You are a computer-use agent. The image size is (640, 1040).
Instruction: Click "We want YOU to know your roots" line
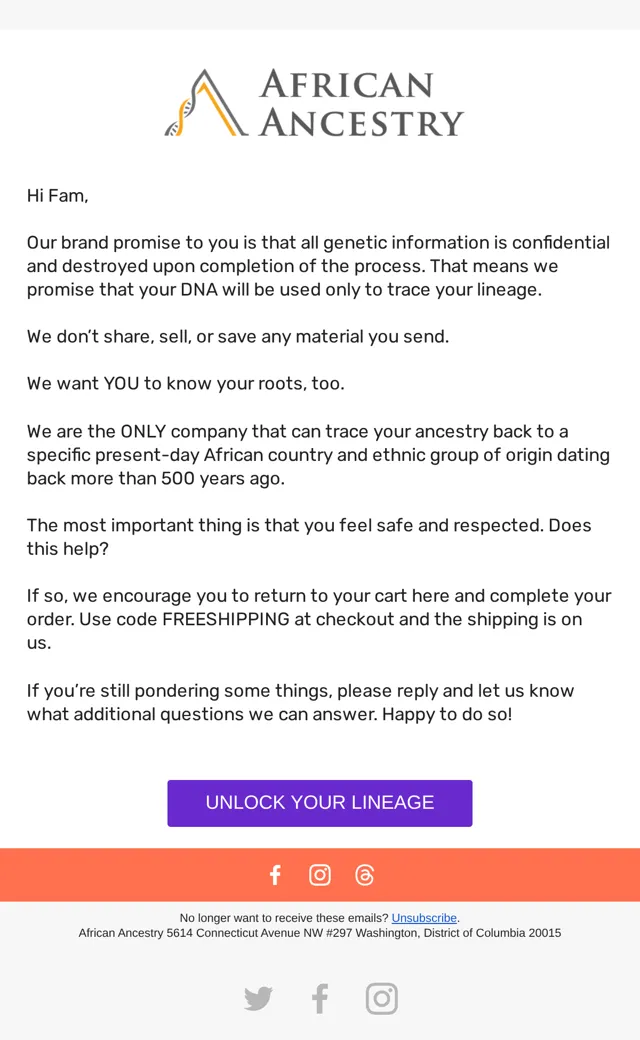tap(186, 384)
